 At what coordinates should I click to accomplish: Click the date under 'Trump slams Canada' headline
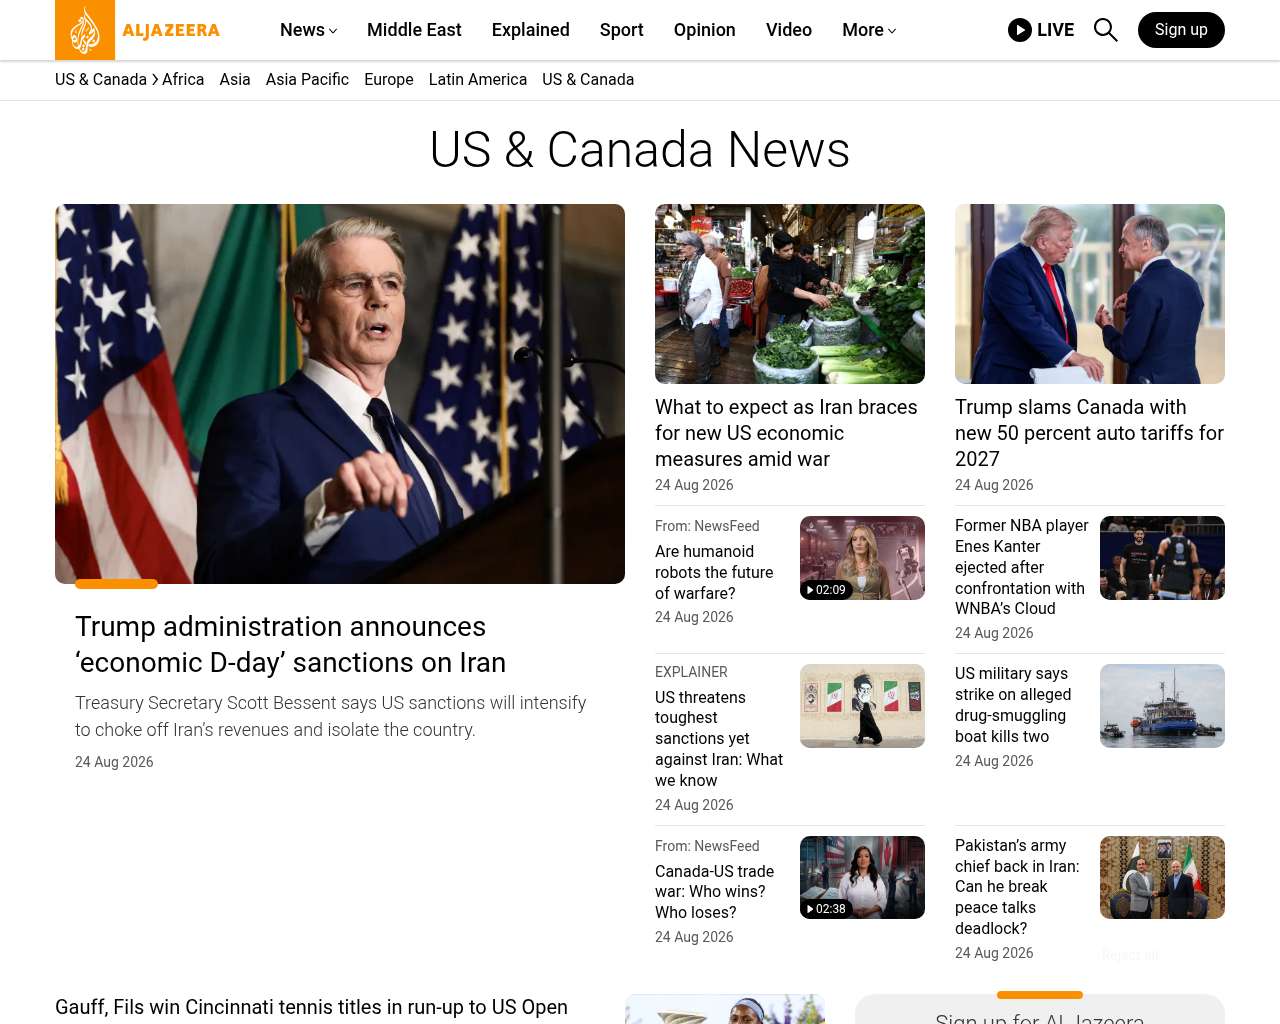[994, 485]
